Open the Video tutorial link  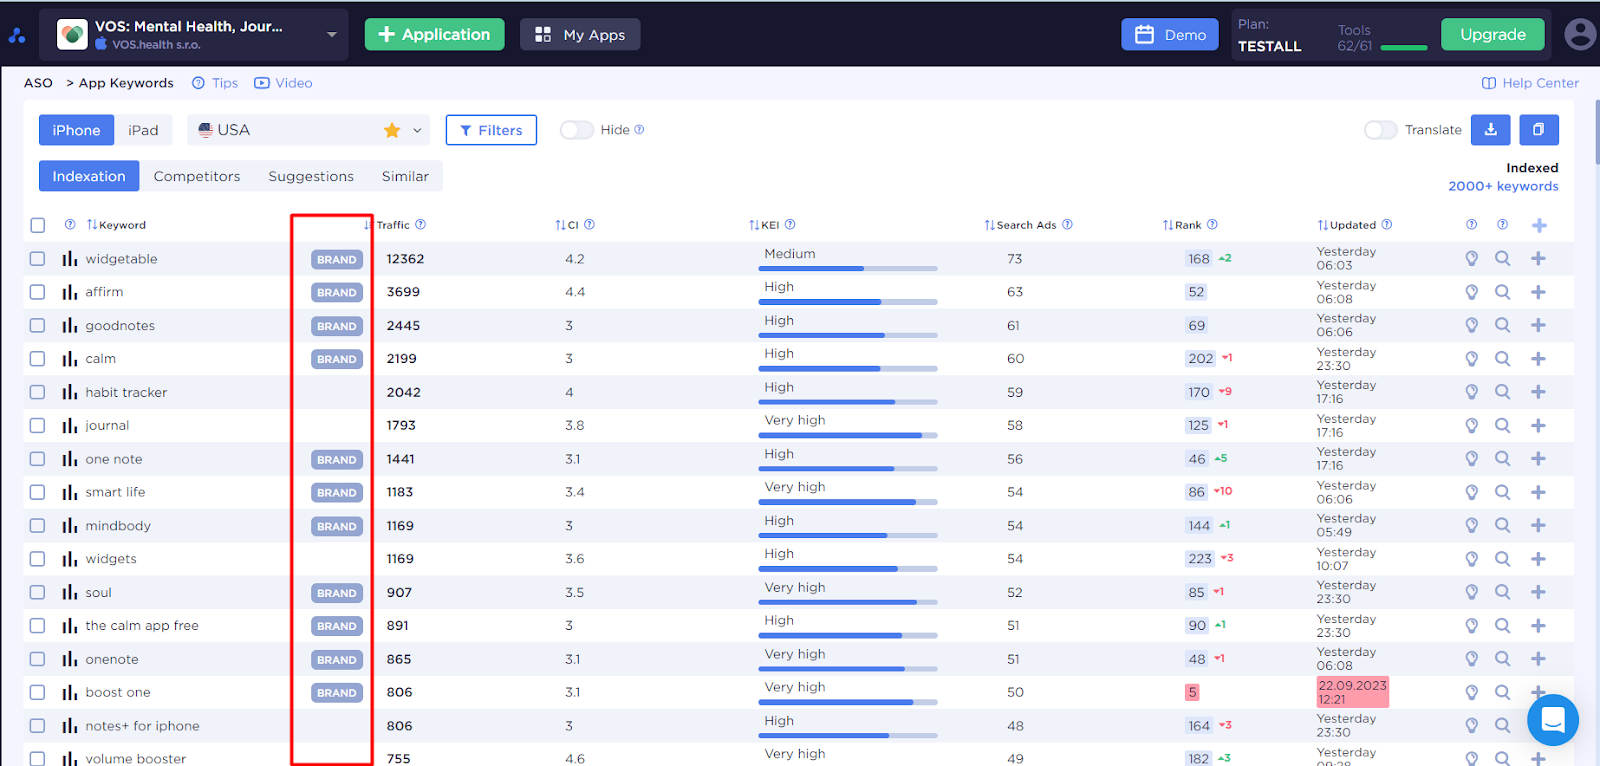(x=283, y=83)
